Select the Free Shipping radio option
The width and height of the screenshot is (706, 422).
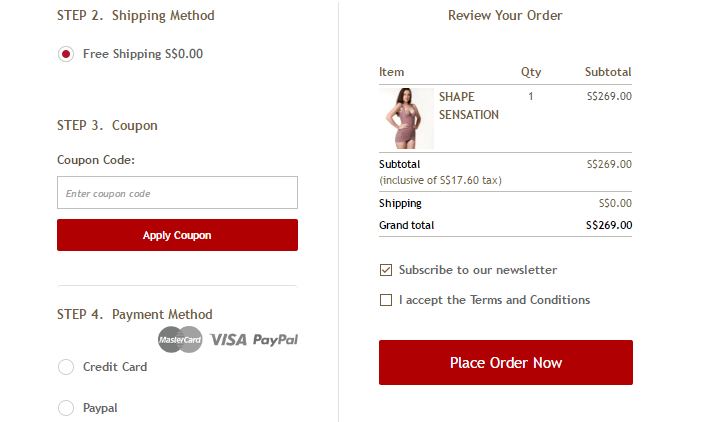pos(66,54)
